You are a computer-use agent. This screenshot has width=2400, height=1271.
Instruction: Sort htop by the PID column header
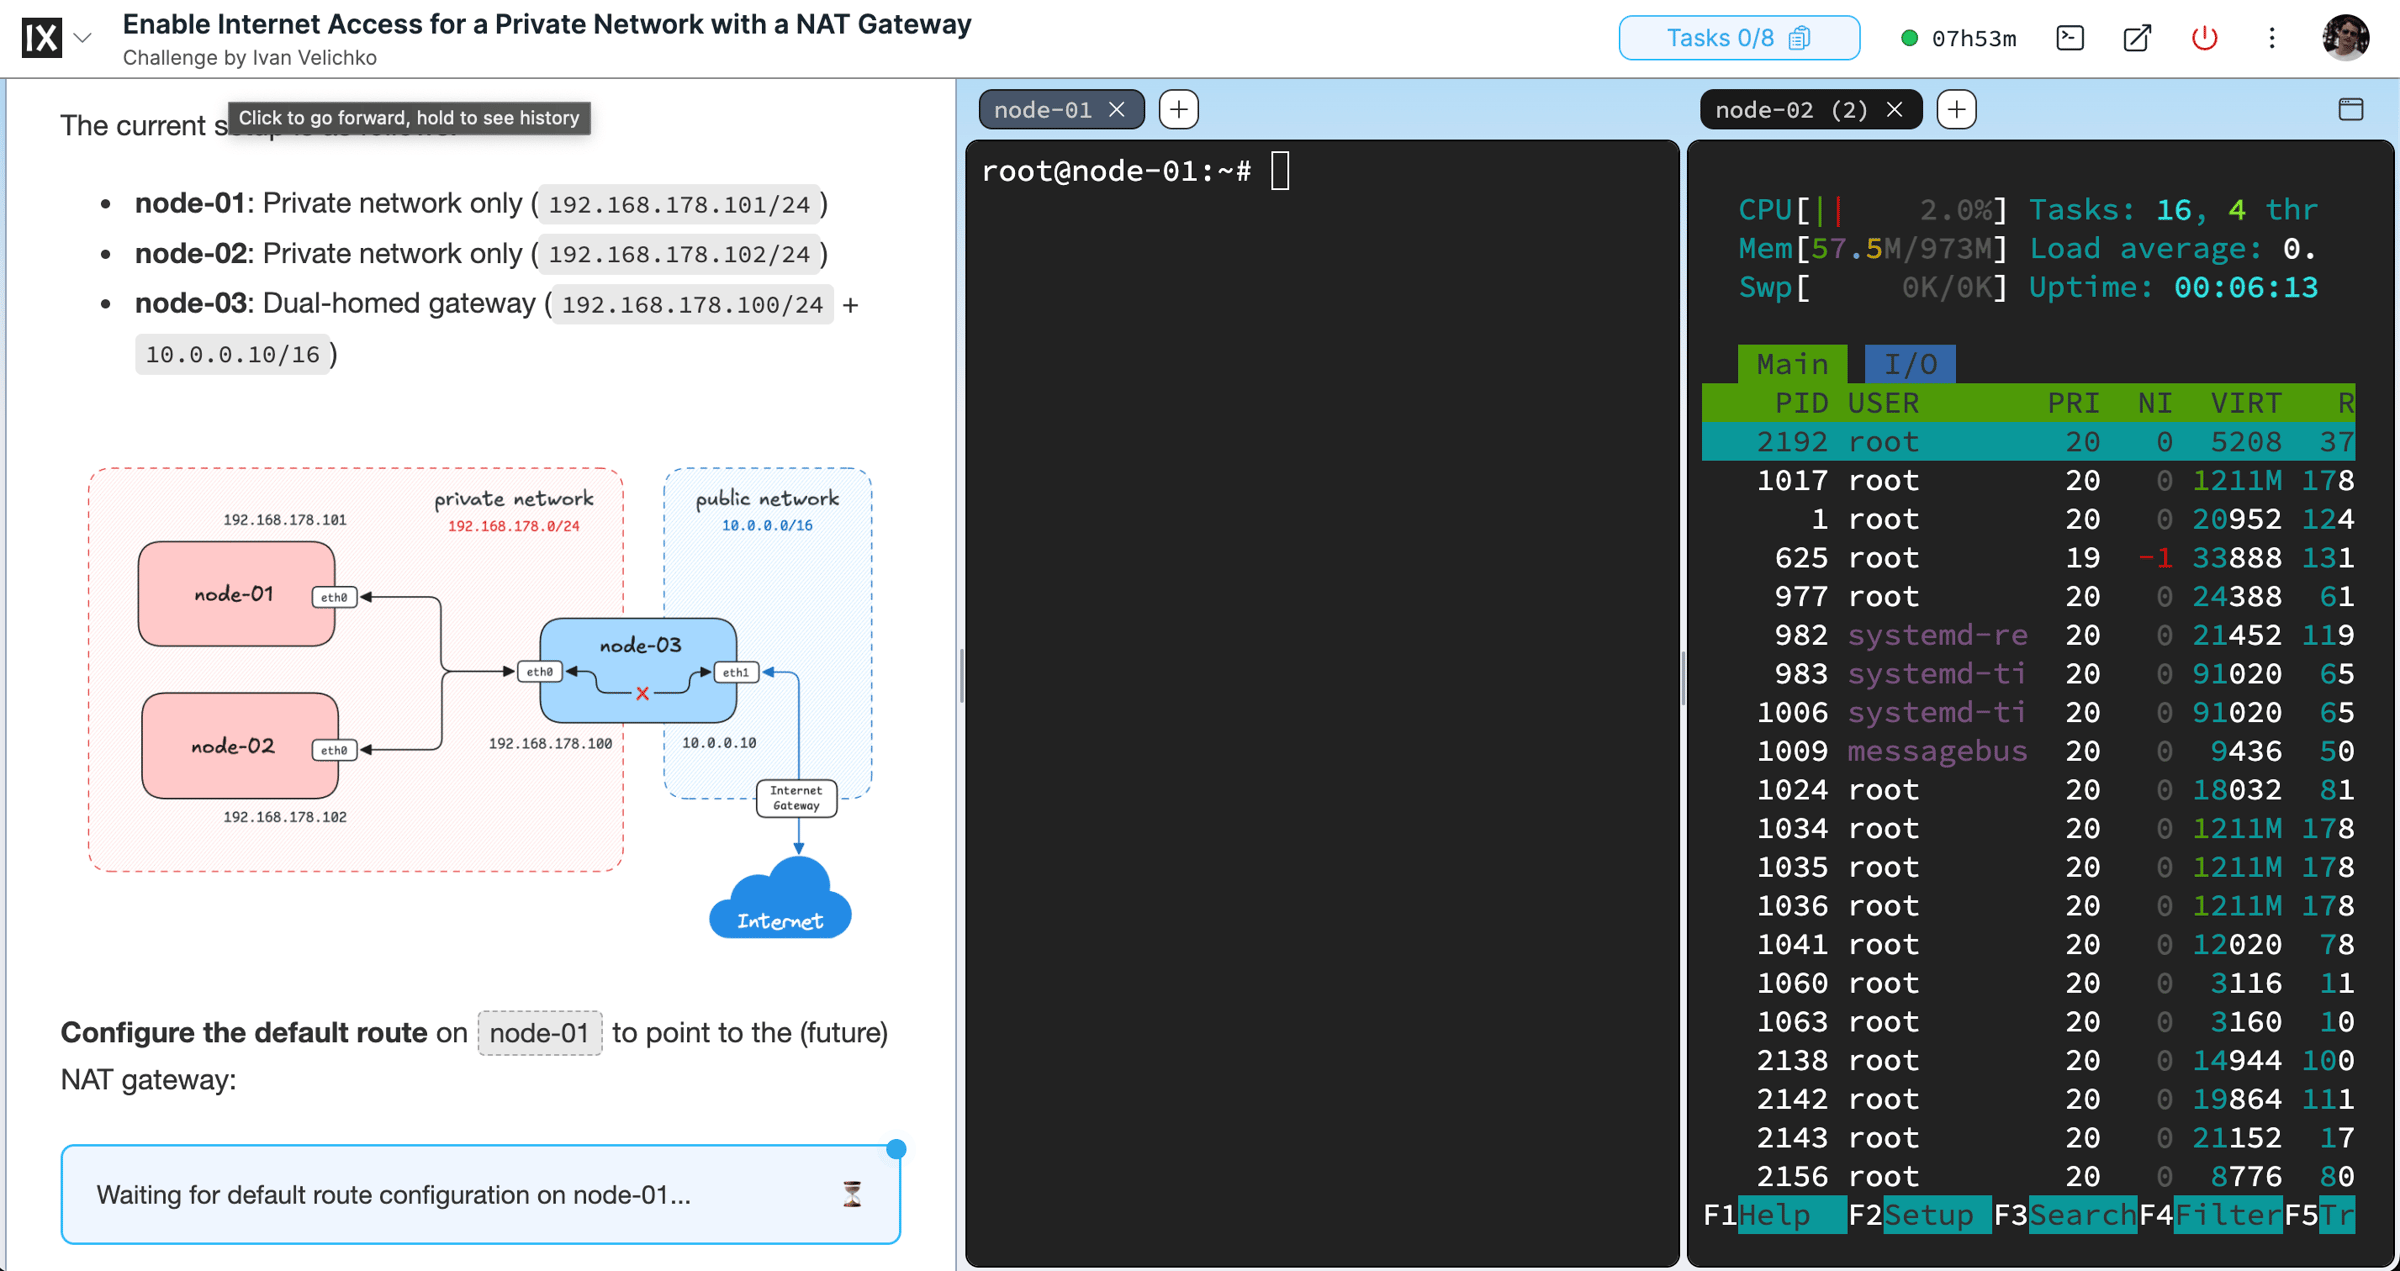[1801, 403]
